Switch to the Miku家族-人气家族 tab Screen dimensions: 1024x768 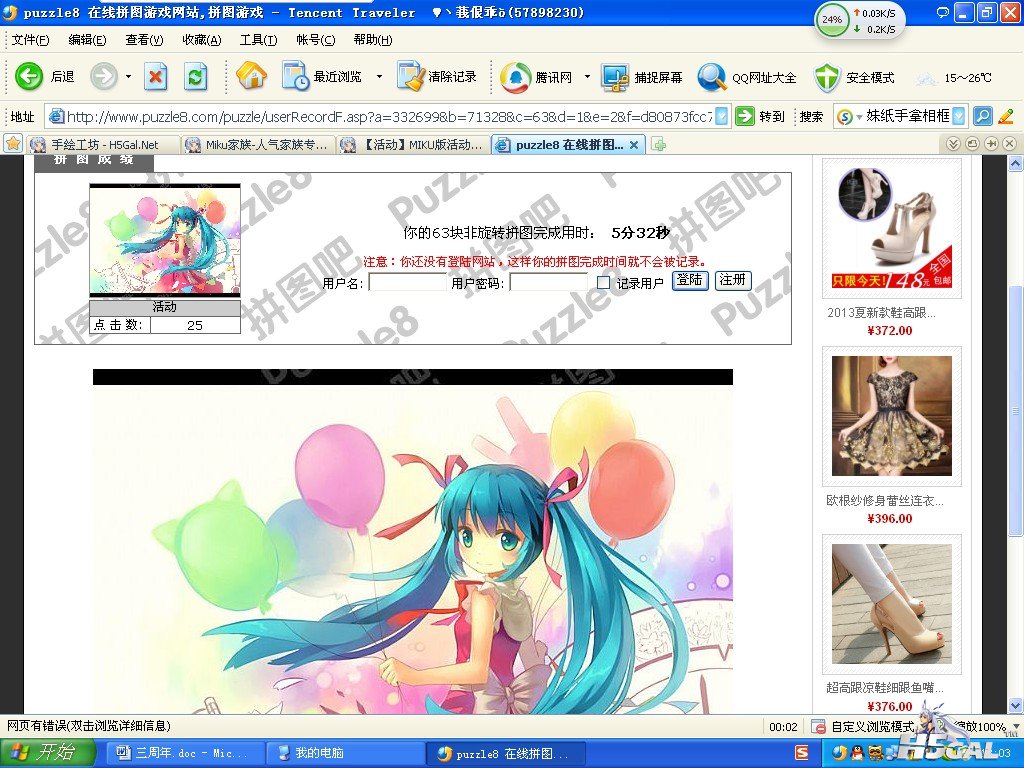[x=258, y=144]
